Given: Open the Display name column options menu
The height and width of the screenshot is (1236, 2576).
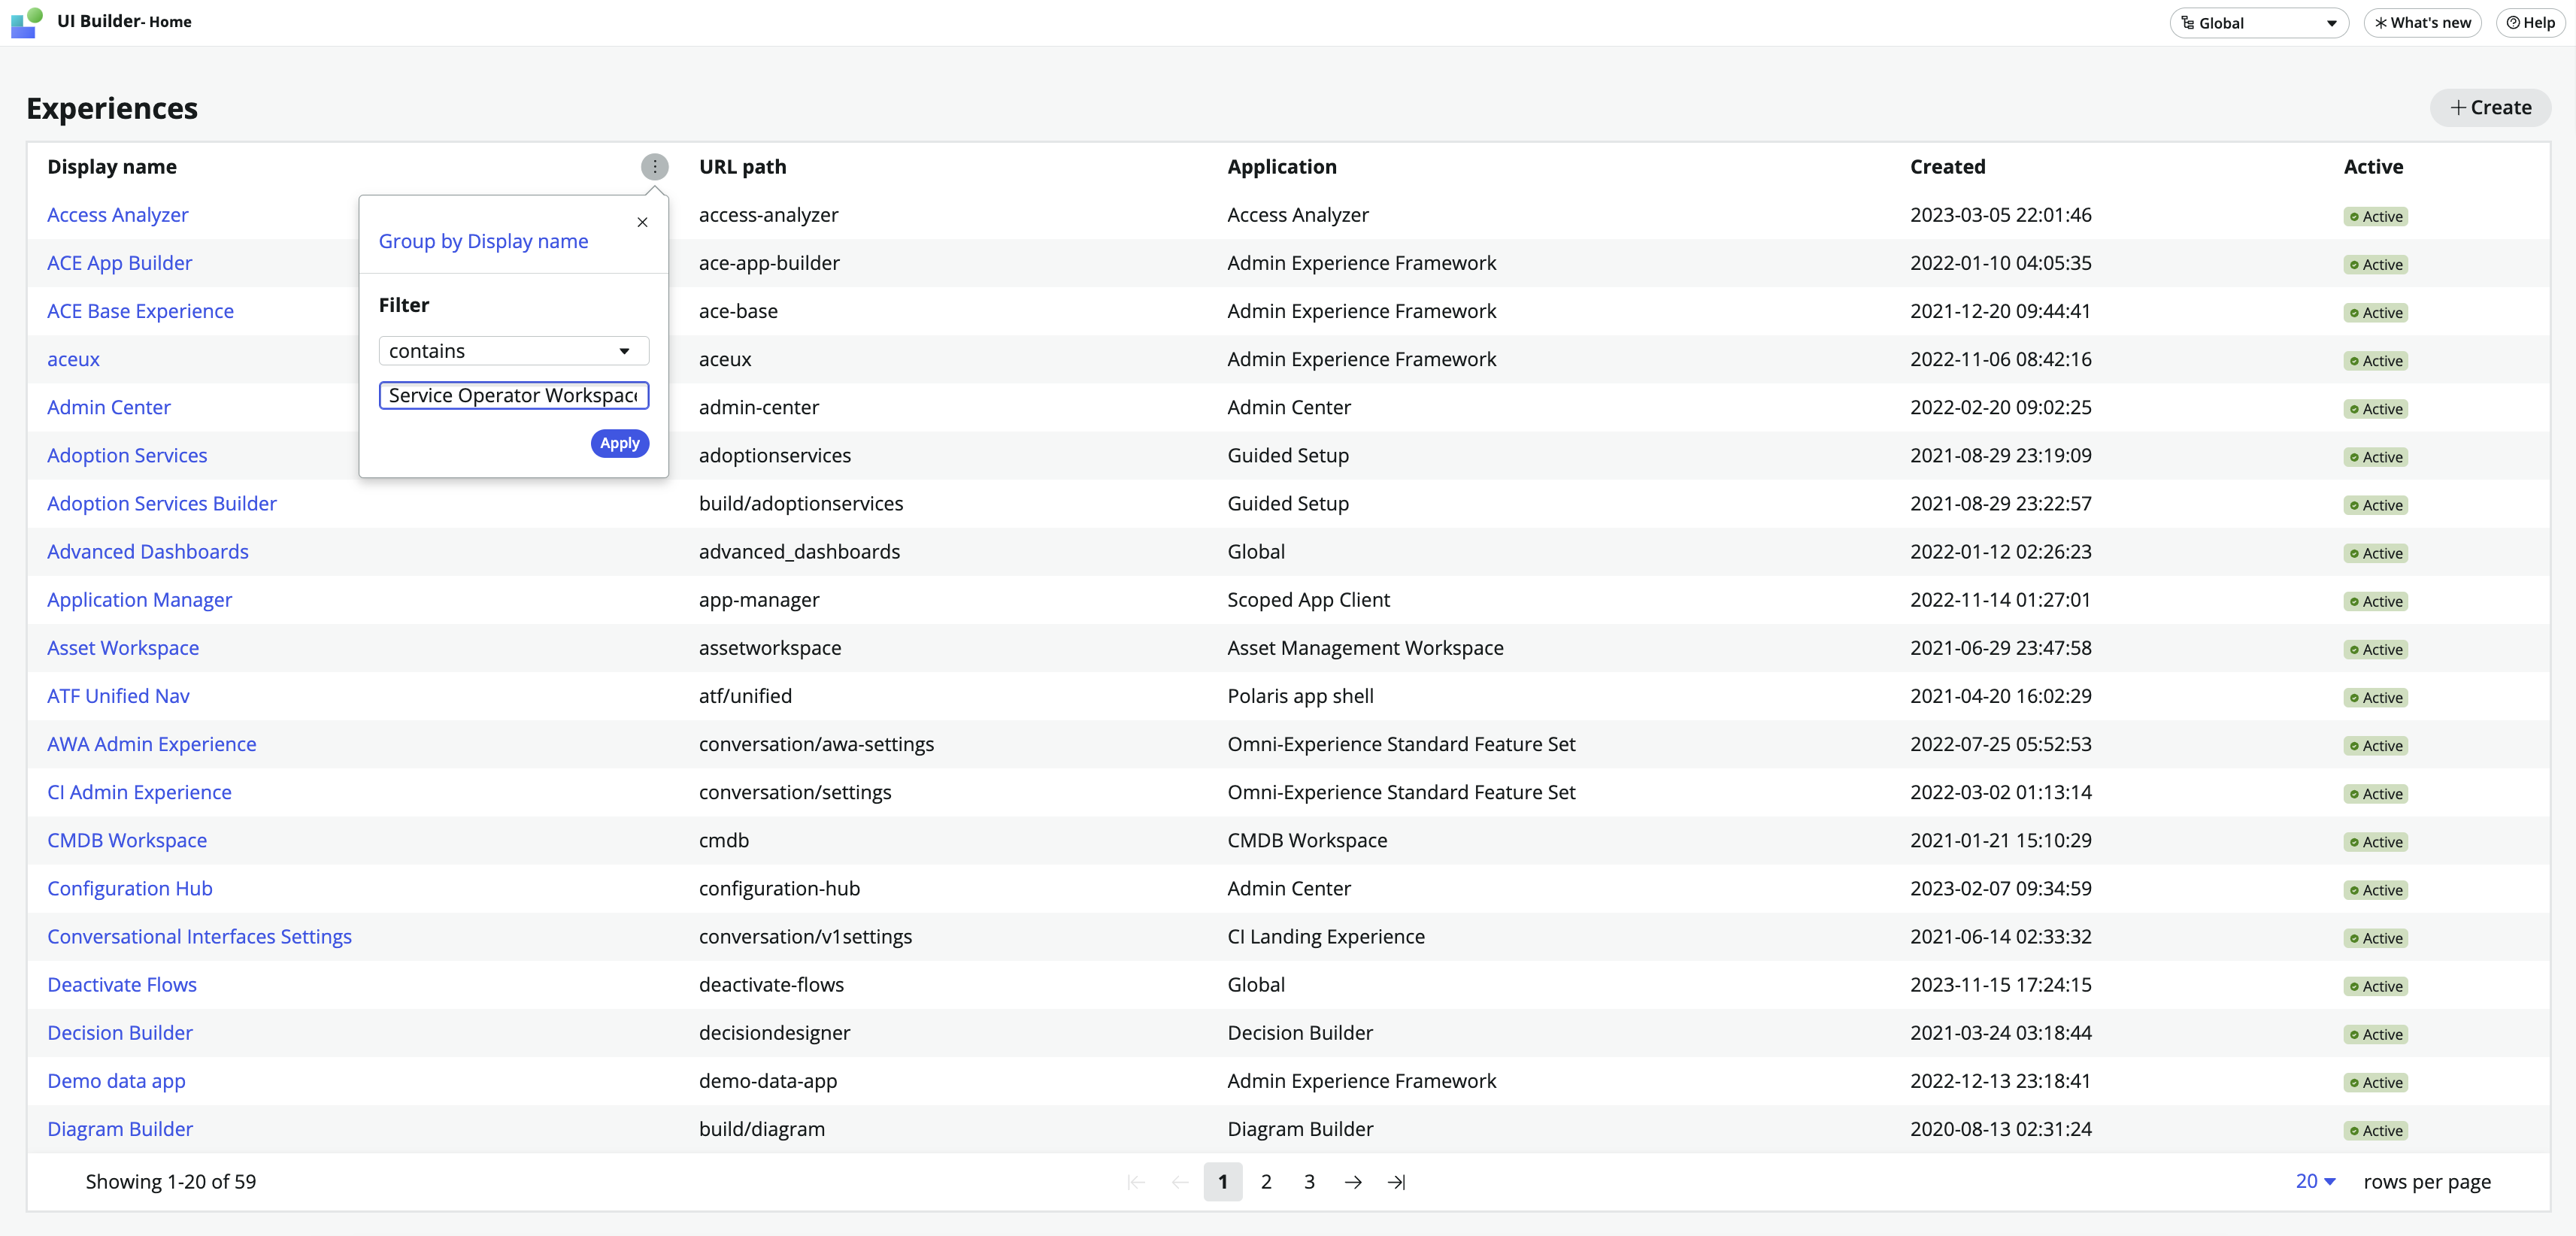Looking at the screenshot, I should point(655,167).
